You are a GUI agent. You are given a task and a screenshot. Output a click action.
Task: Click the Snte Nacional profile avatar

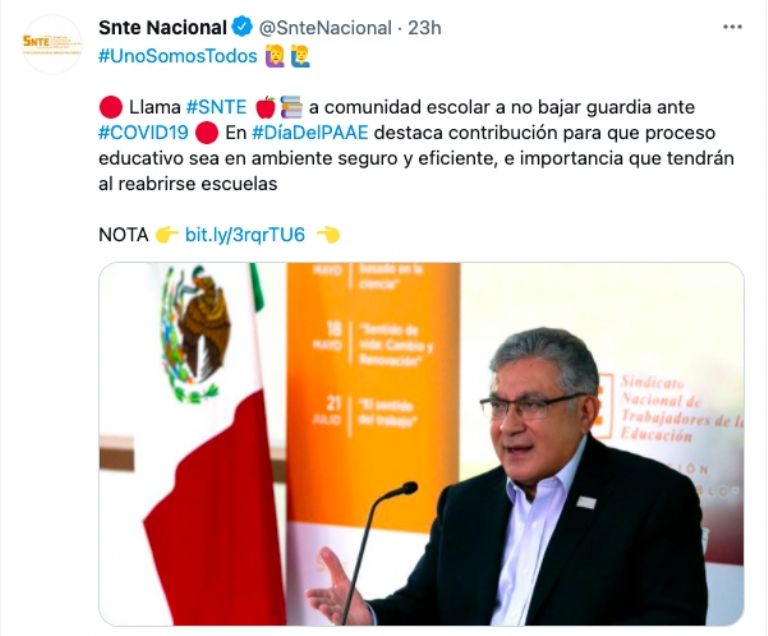52,44
